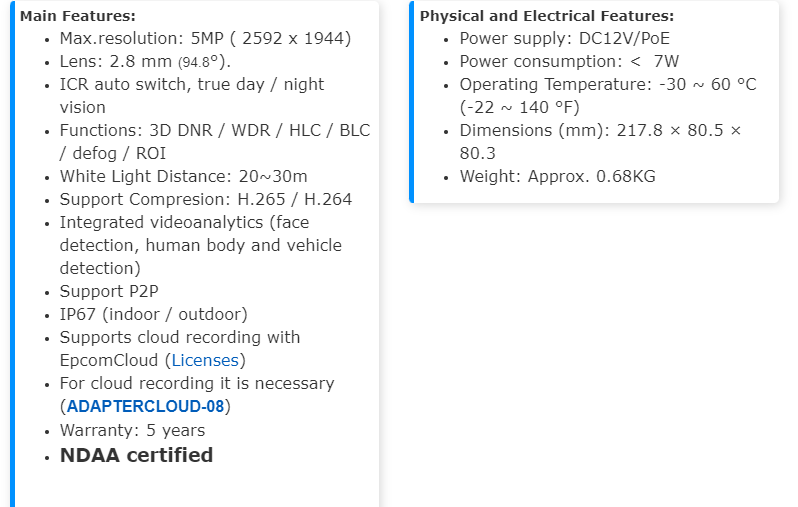The width and height of the screenshot is (798, 507).
Task: Click the Warranty 5 years text
Action: click(x=132, y=430)
